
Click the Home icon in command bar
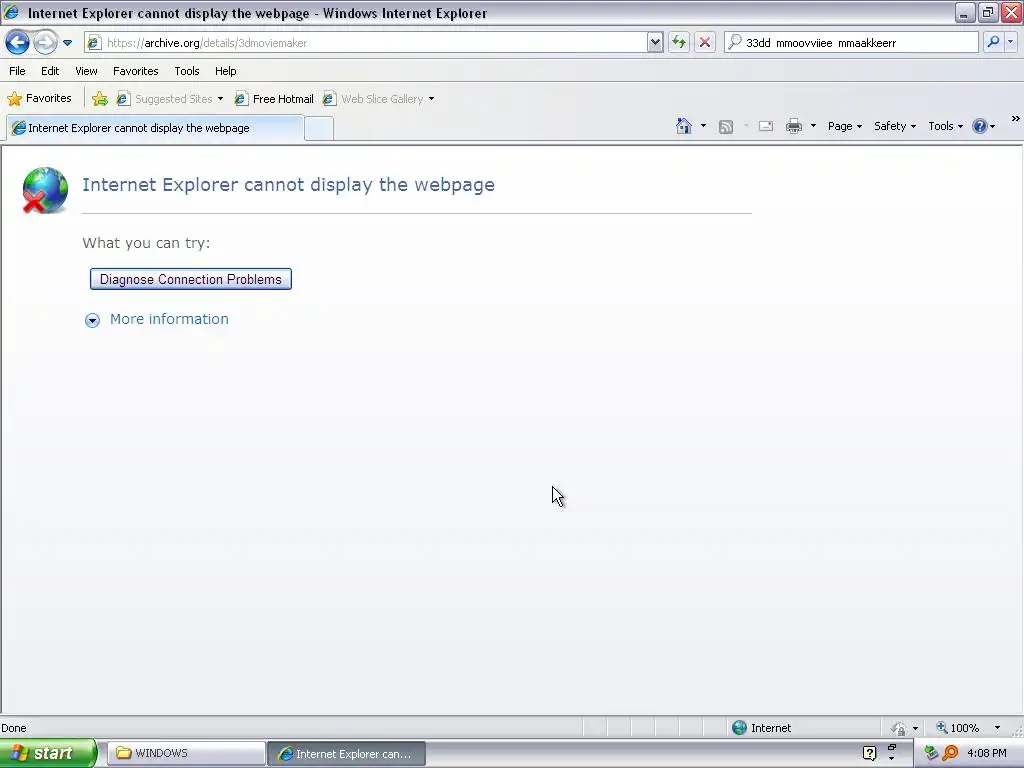click(684, 126)
